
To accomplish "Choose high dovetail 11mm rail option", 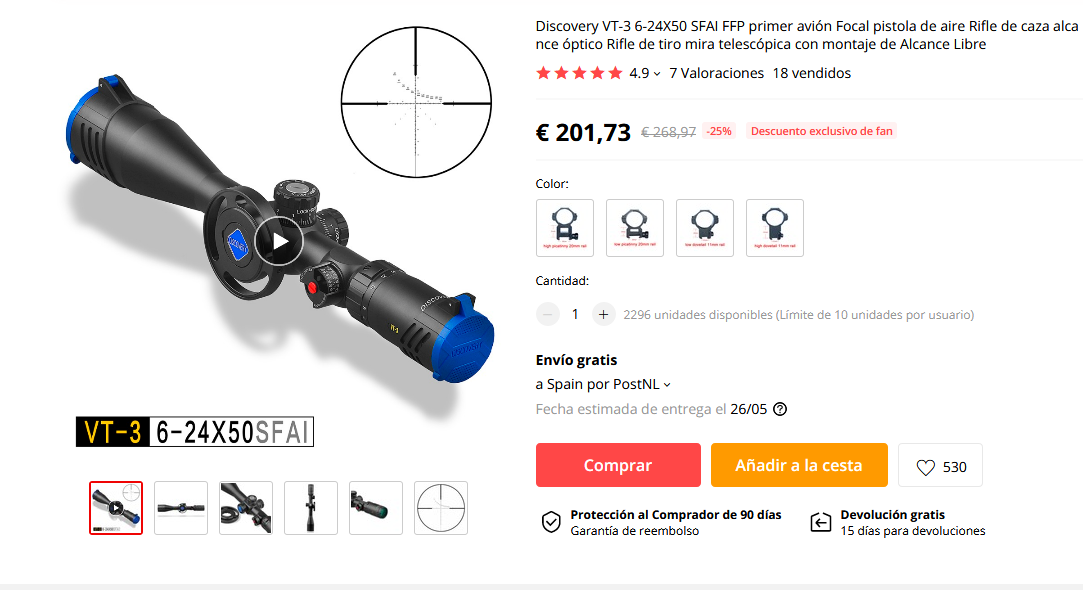I will click(775, 228).
